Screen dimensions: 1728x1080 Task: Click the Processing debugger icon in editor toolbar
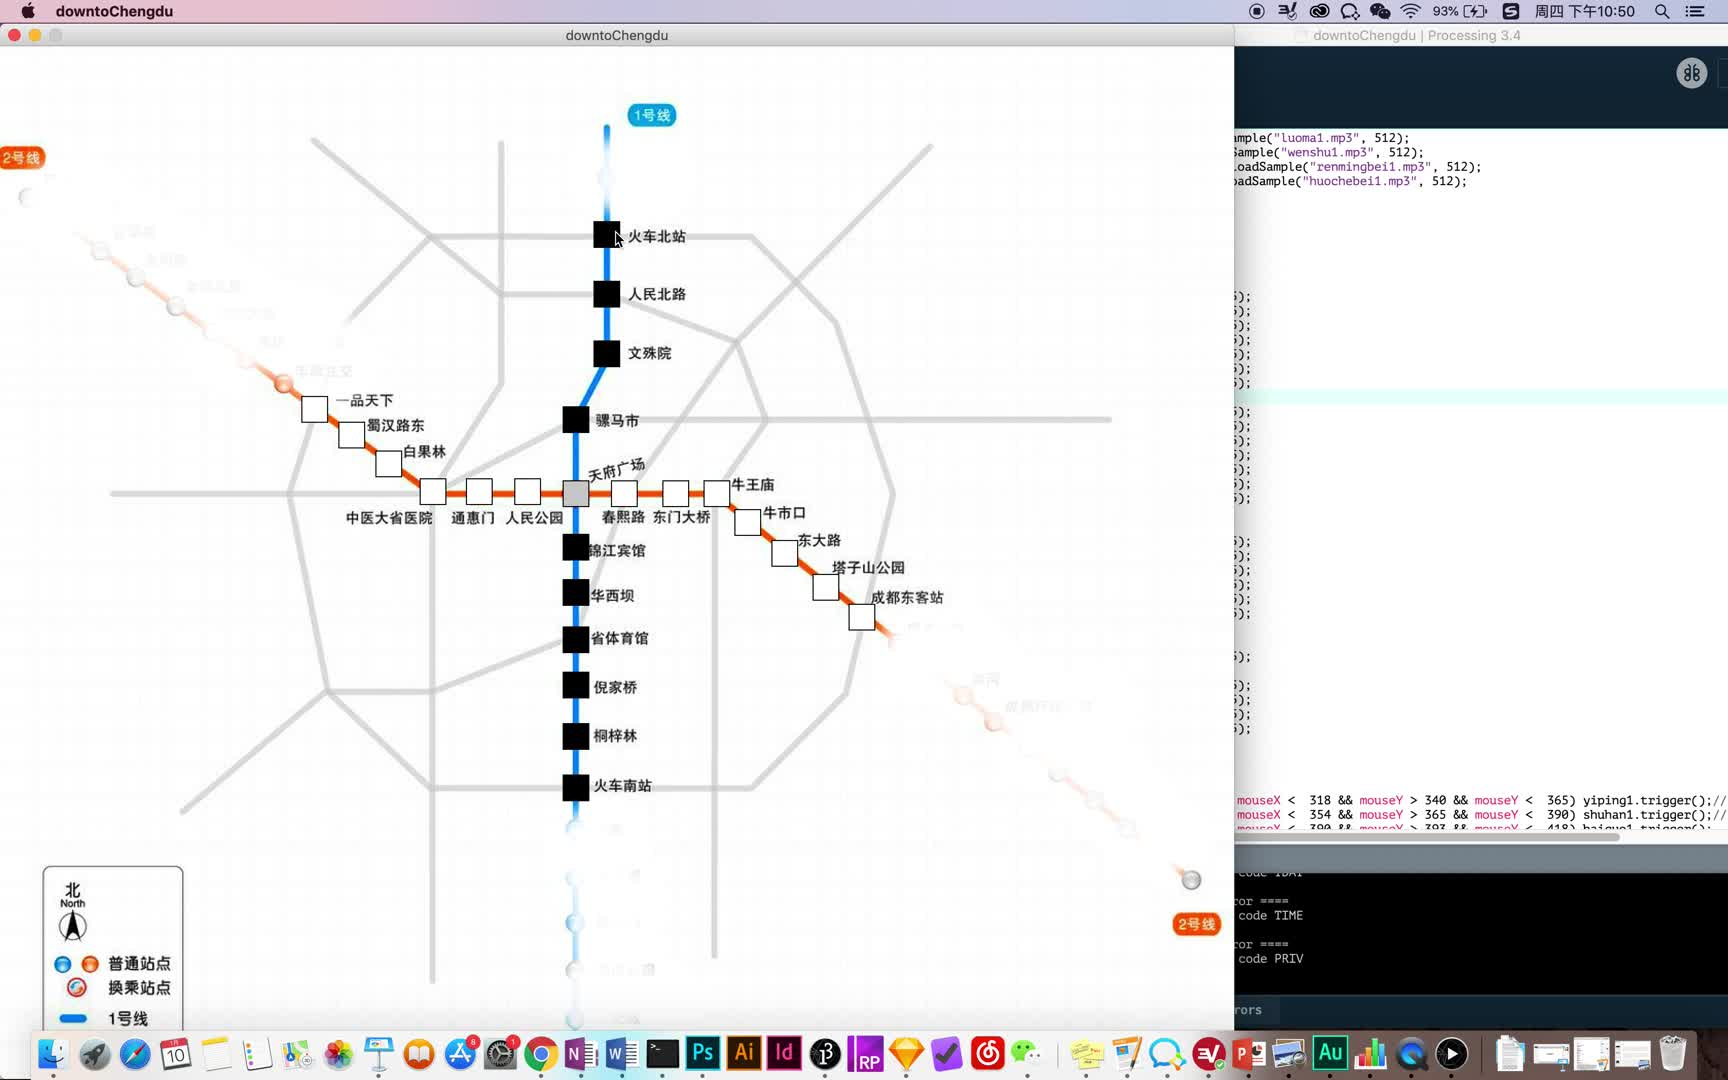pos(1691,73)
